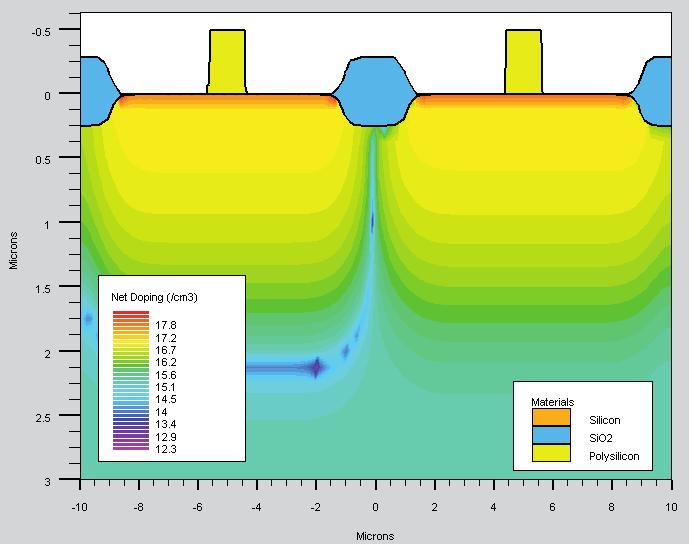Click the Polysilicon yellow material swatch
Screen dimensions: 689x544
551,453
